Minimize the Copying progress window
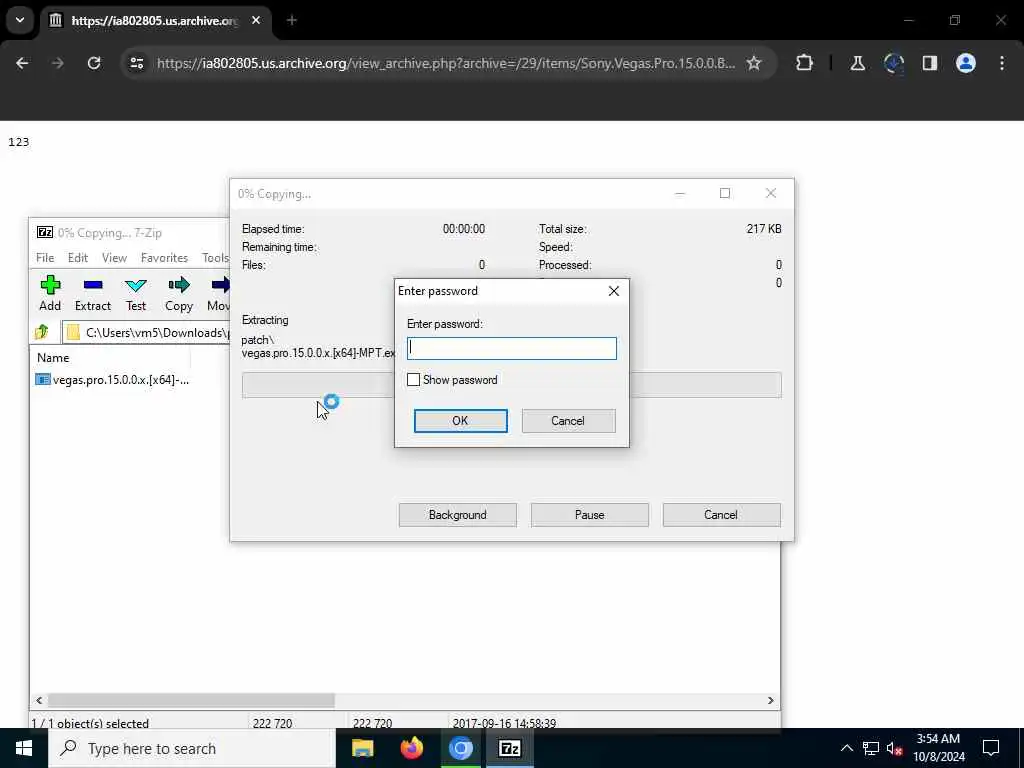1024x768 pixels. [x=680, y=193]
